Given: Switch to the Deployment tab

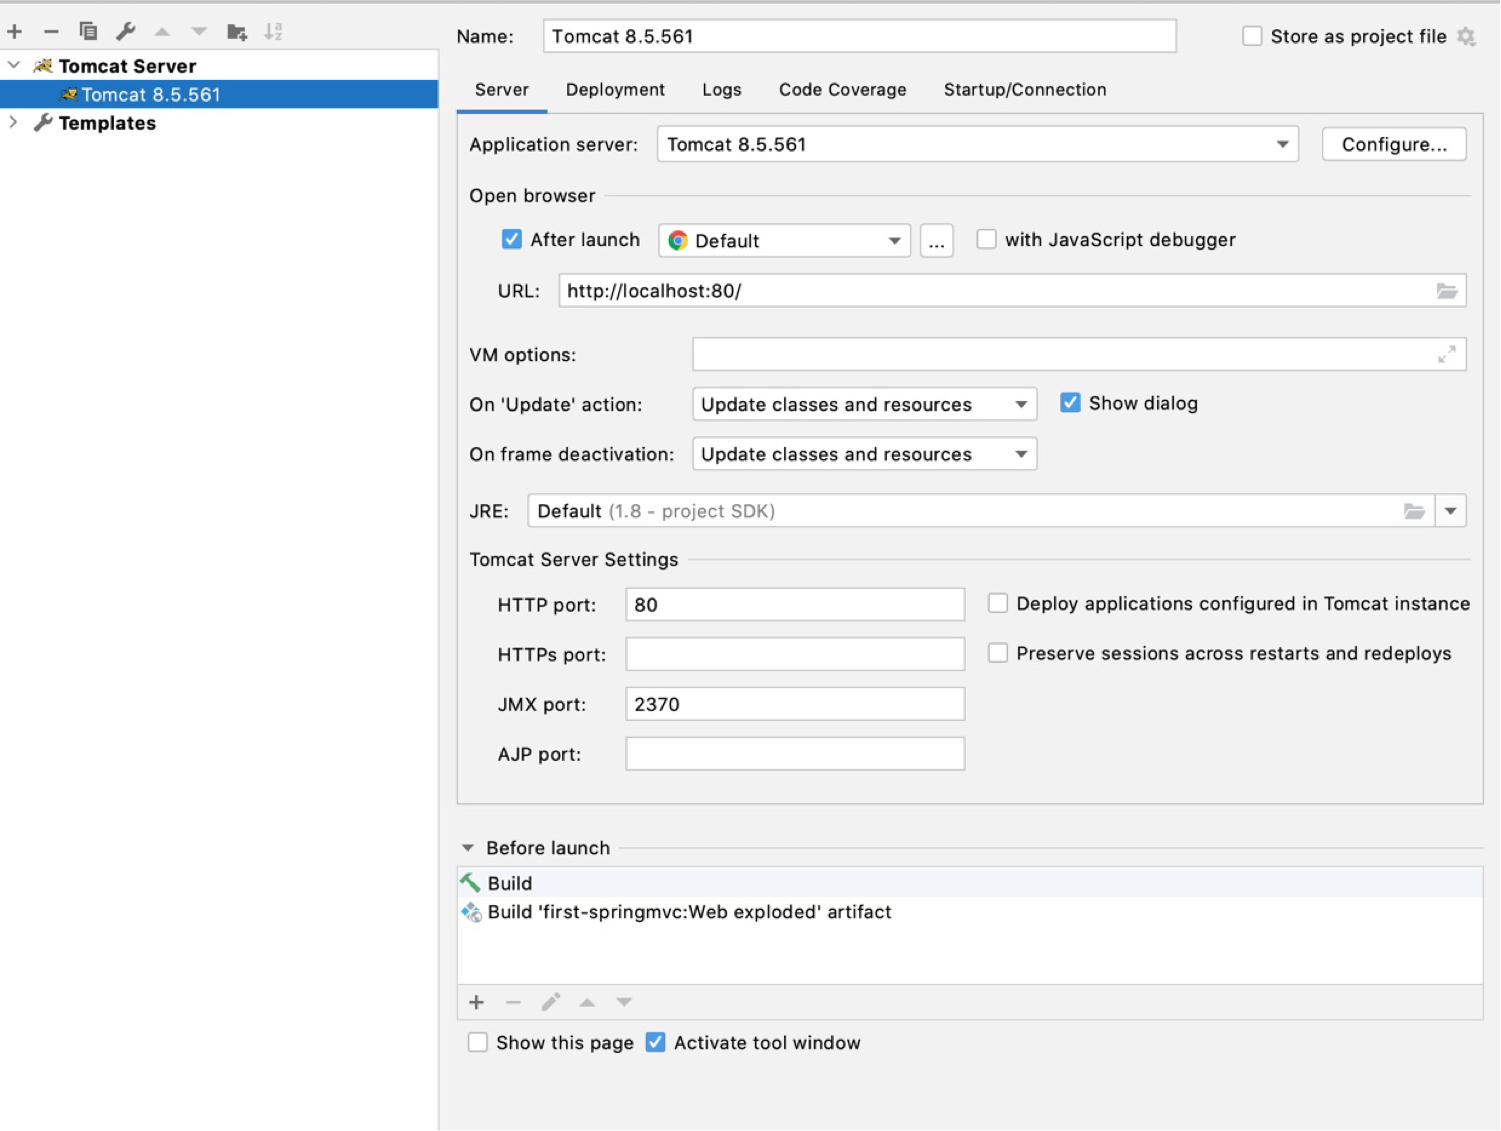Looking at the screenshot, I should click(x=615, y=90).
